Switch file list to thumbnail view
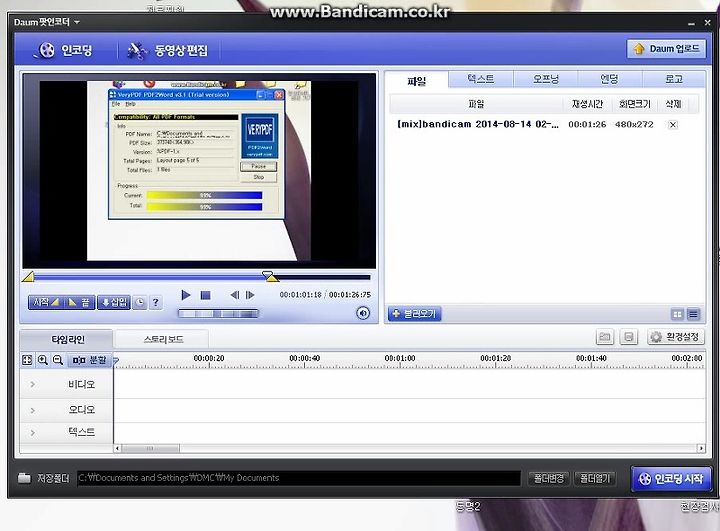 click(677, 314)
